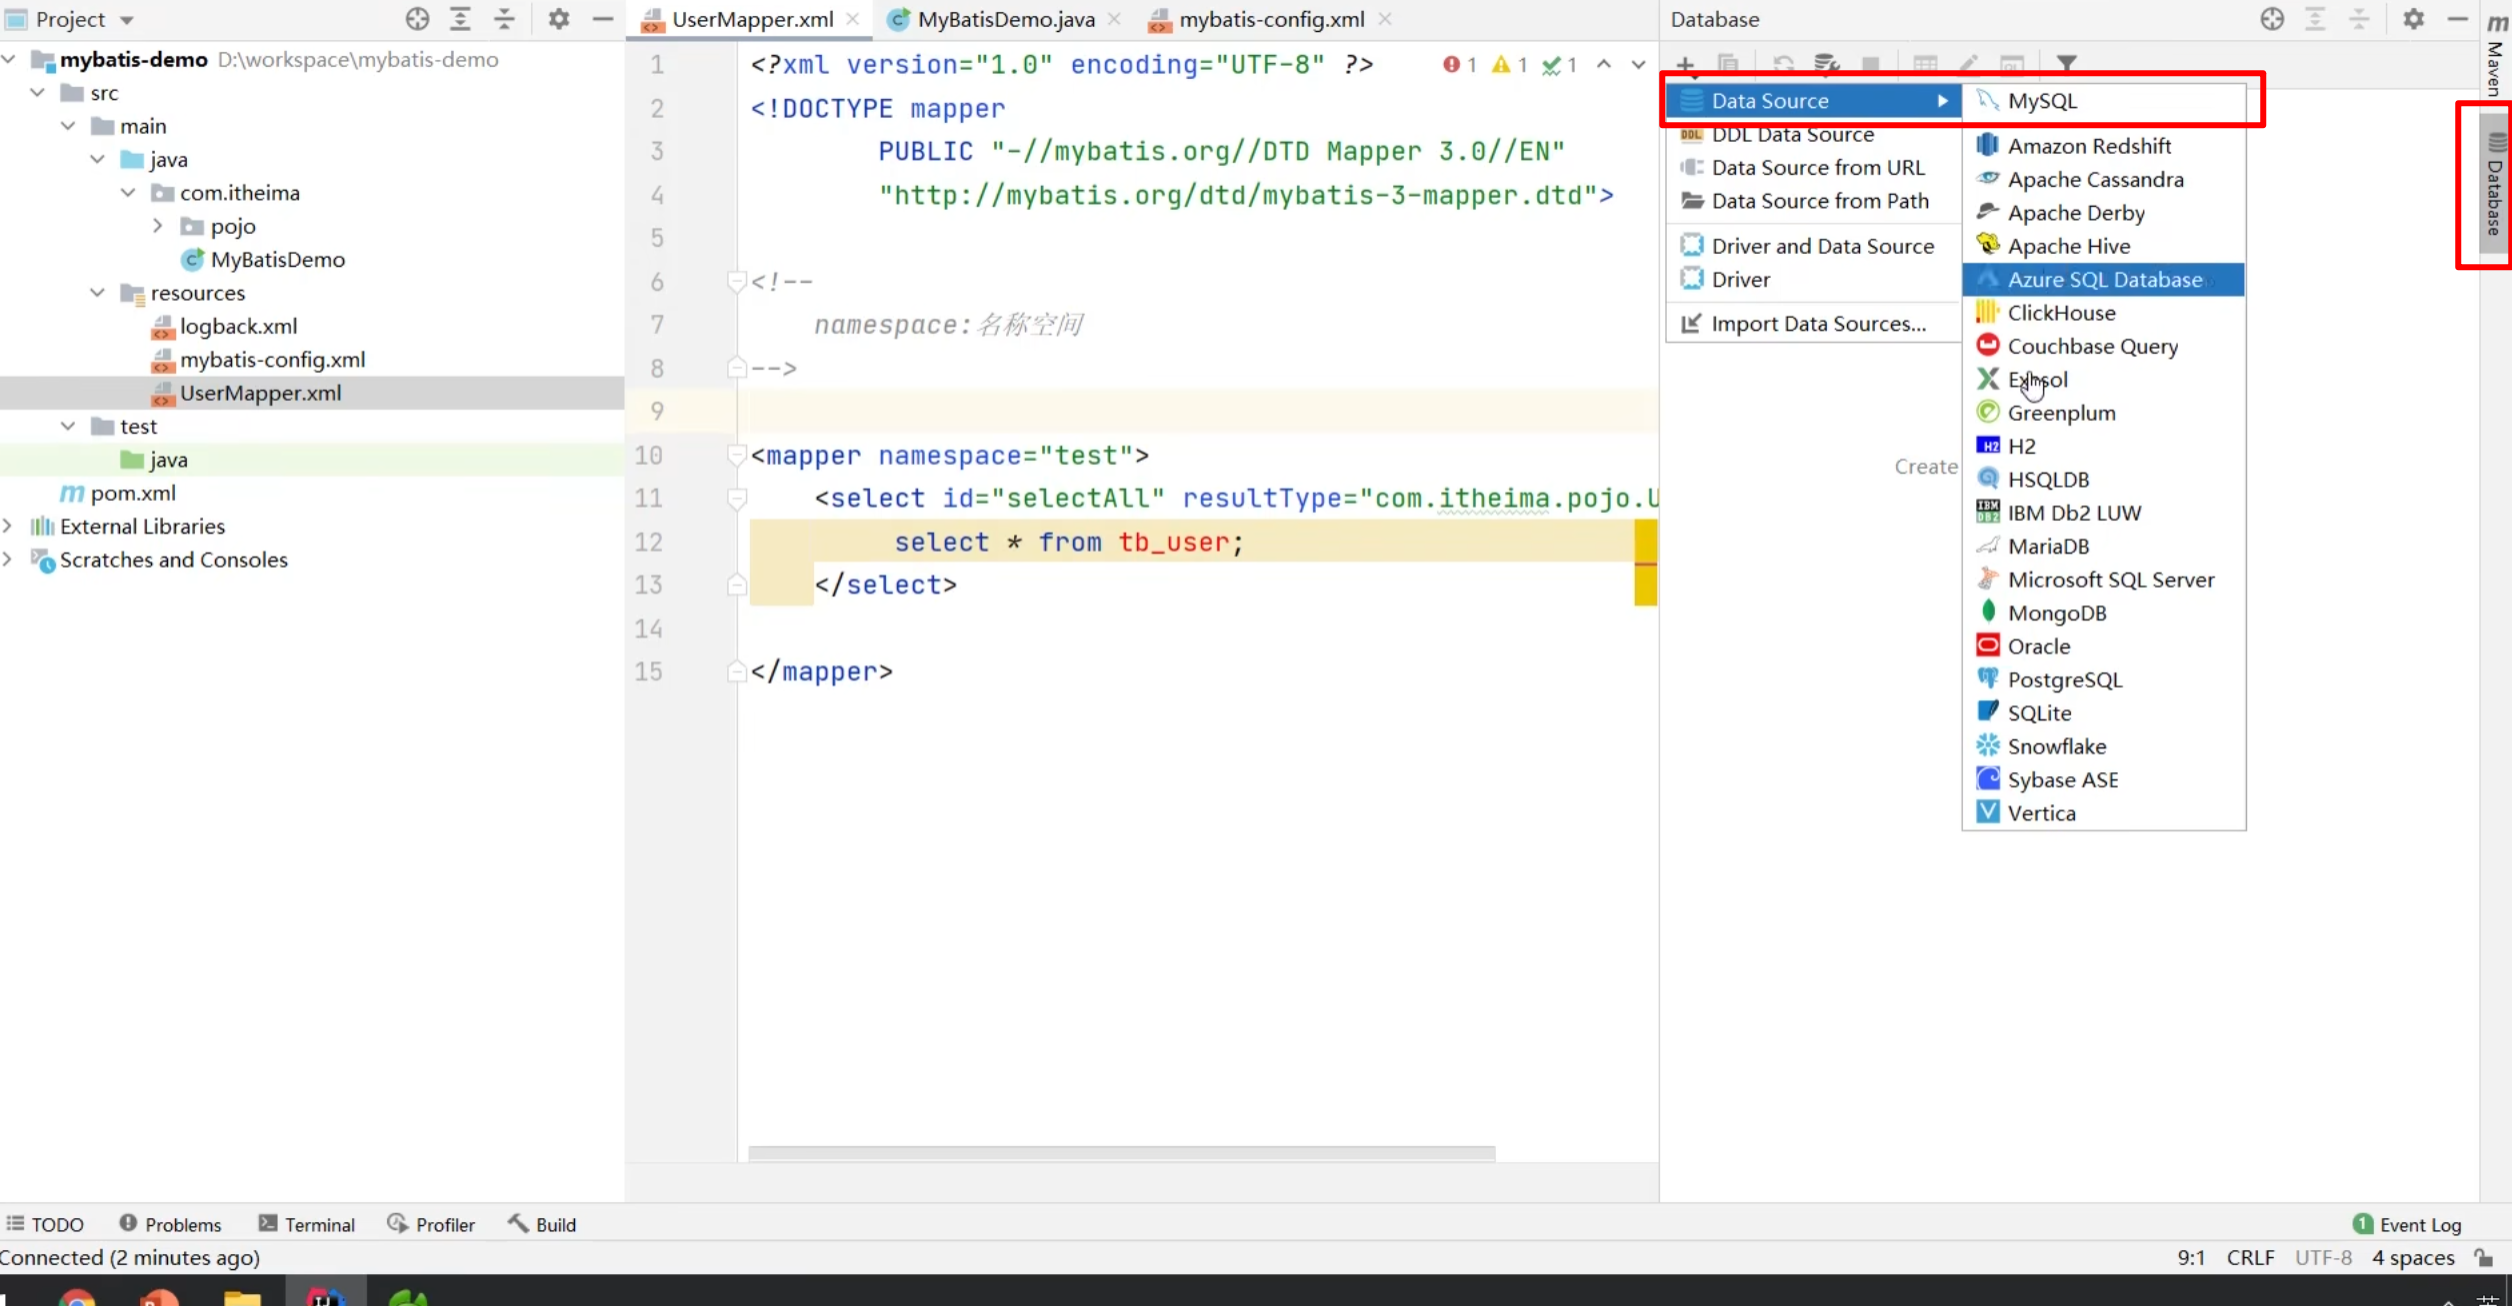Open Data Source Properties wrench icon
Image resolution: width=2512 pixels, height=1306 pixels.
pos(1827,65)
